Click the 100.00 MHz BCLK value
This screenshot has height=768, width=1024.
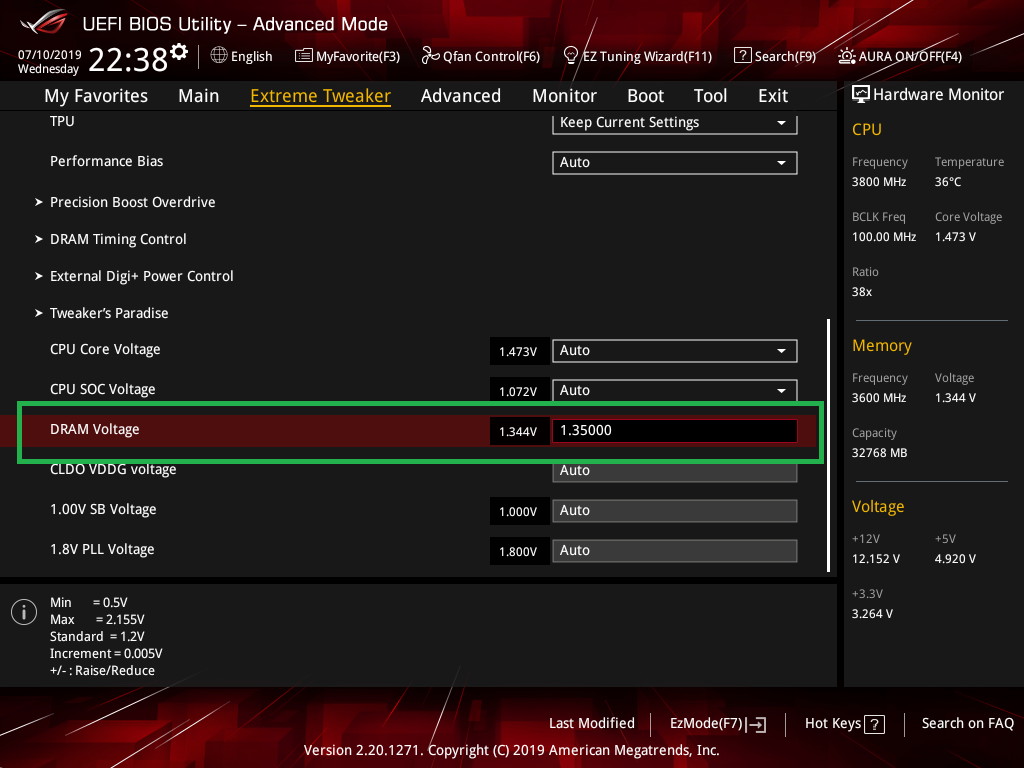pos(884,237)
